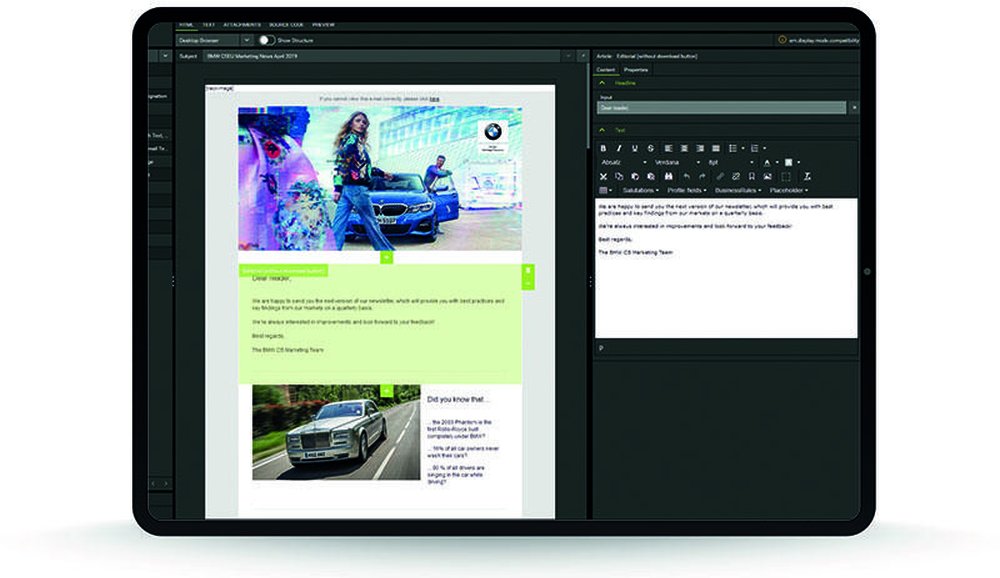
Task: Click the 'here' link in the email preview
Action: click(x=434, y=99)
